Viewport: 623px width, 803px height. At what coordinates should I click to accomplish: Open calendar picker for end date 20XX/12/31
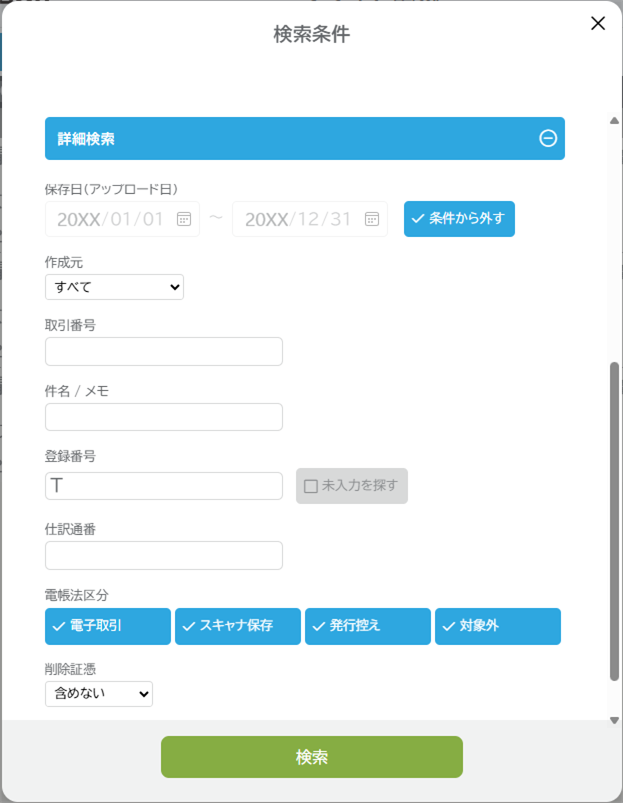point(372,219)
